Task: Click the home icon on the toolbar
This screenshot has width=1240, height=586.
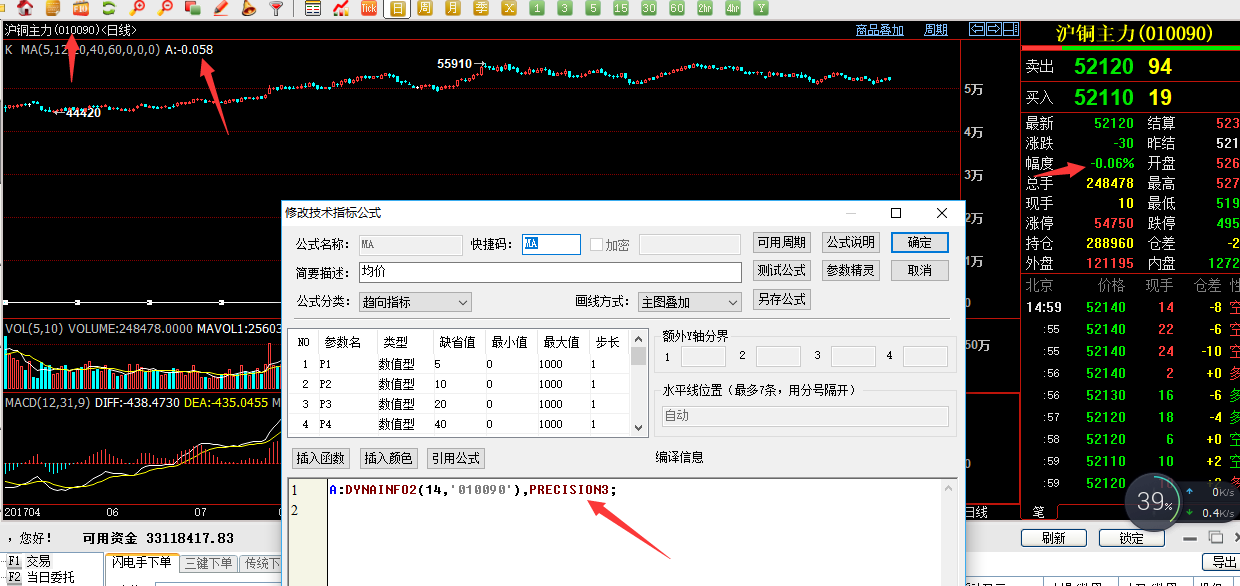Action: [25, 9]
